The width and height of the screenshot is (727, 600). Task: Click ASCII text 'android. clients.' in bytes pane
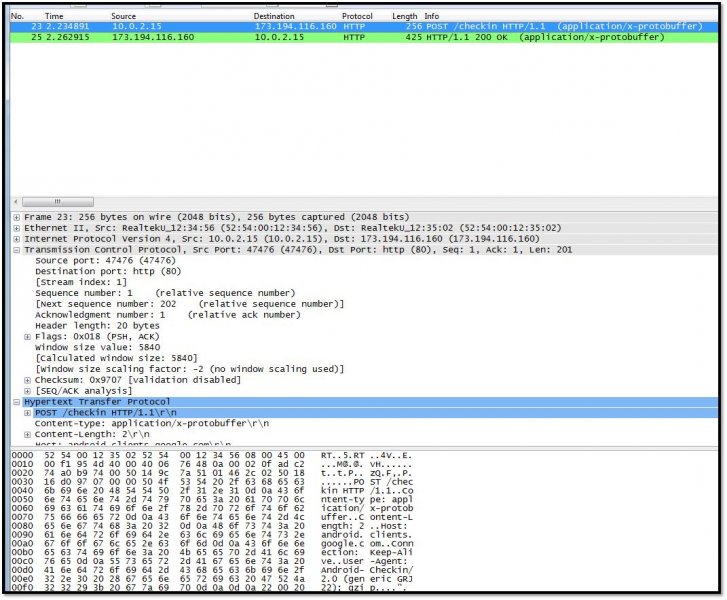point(366,535)
